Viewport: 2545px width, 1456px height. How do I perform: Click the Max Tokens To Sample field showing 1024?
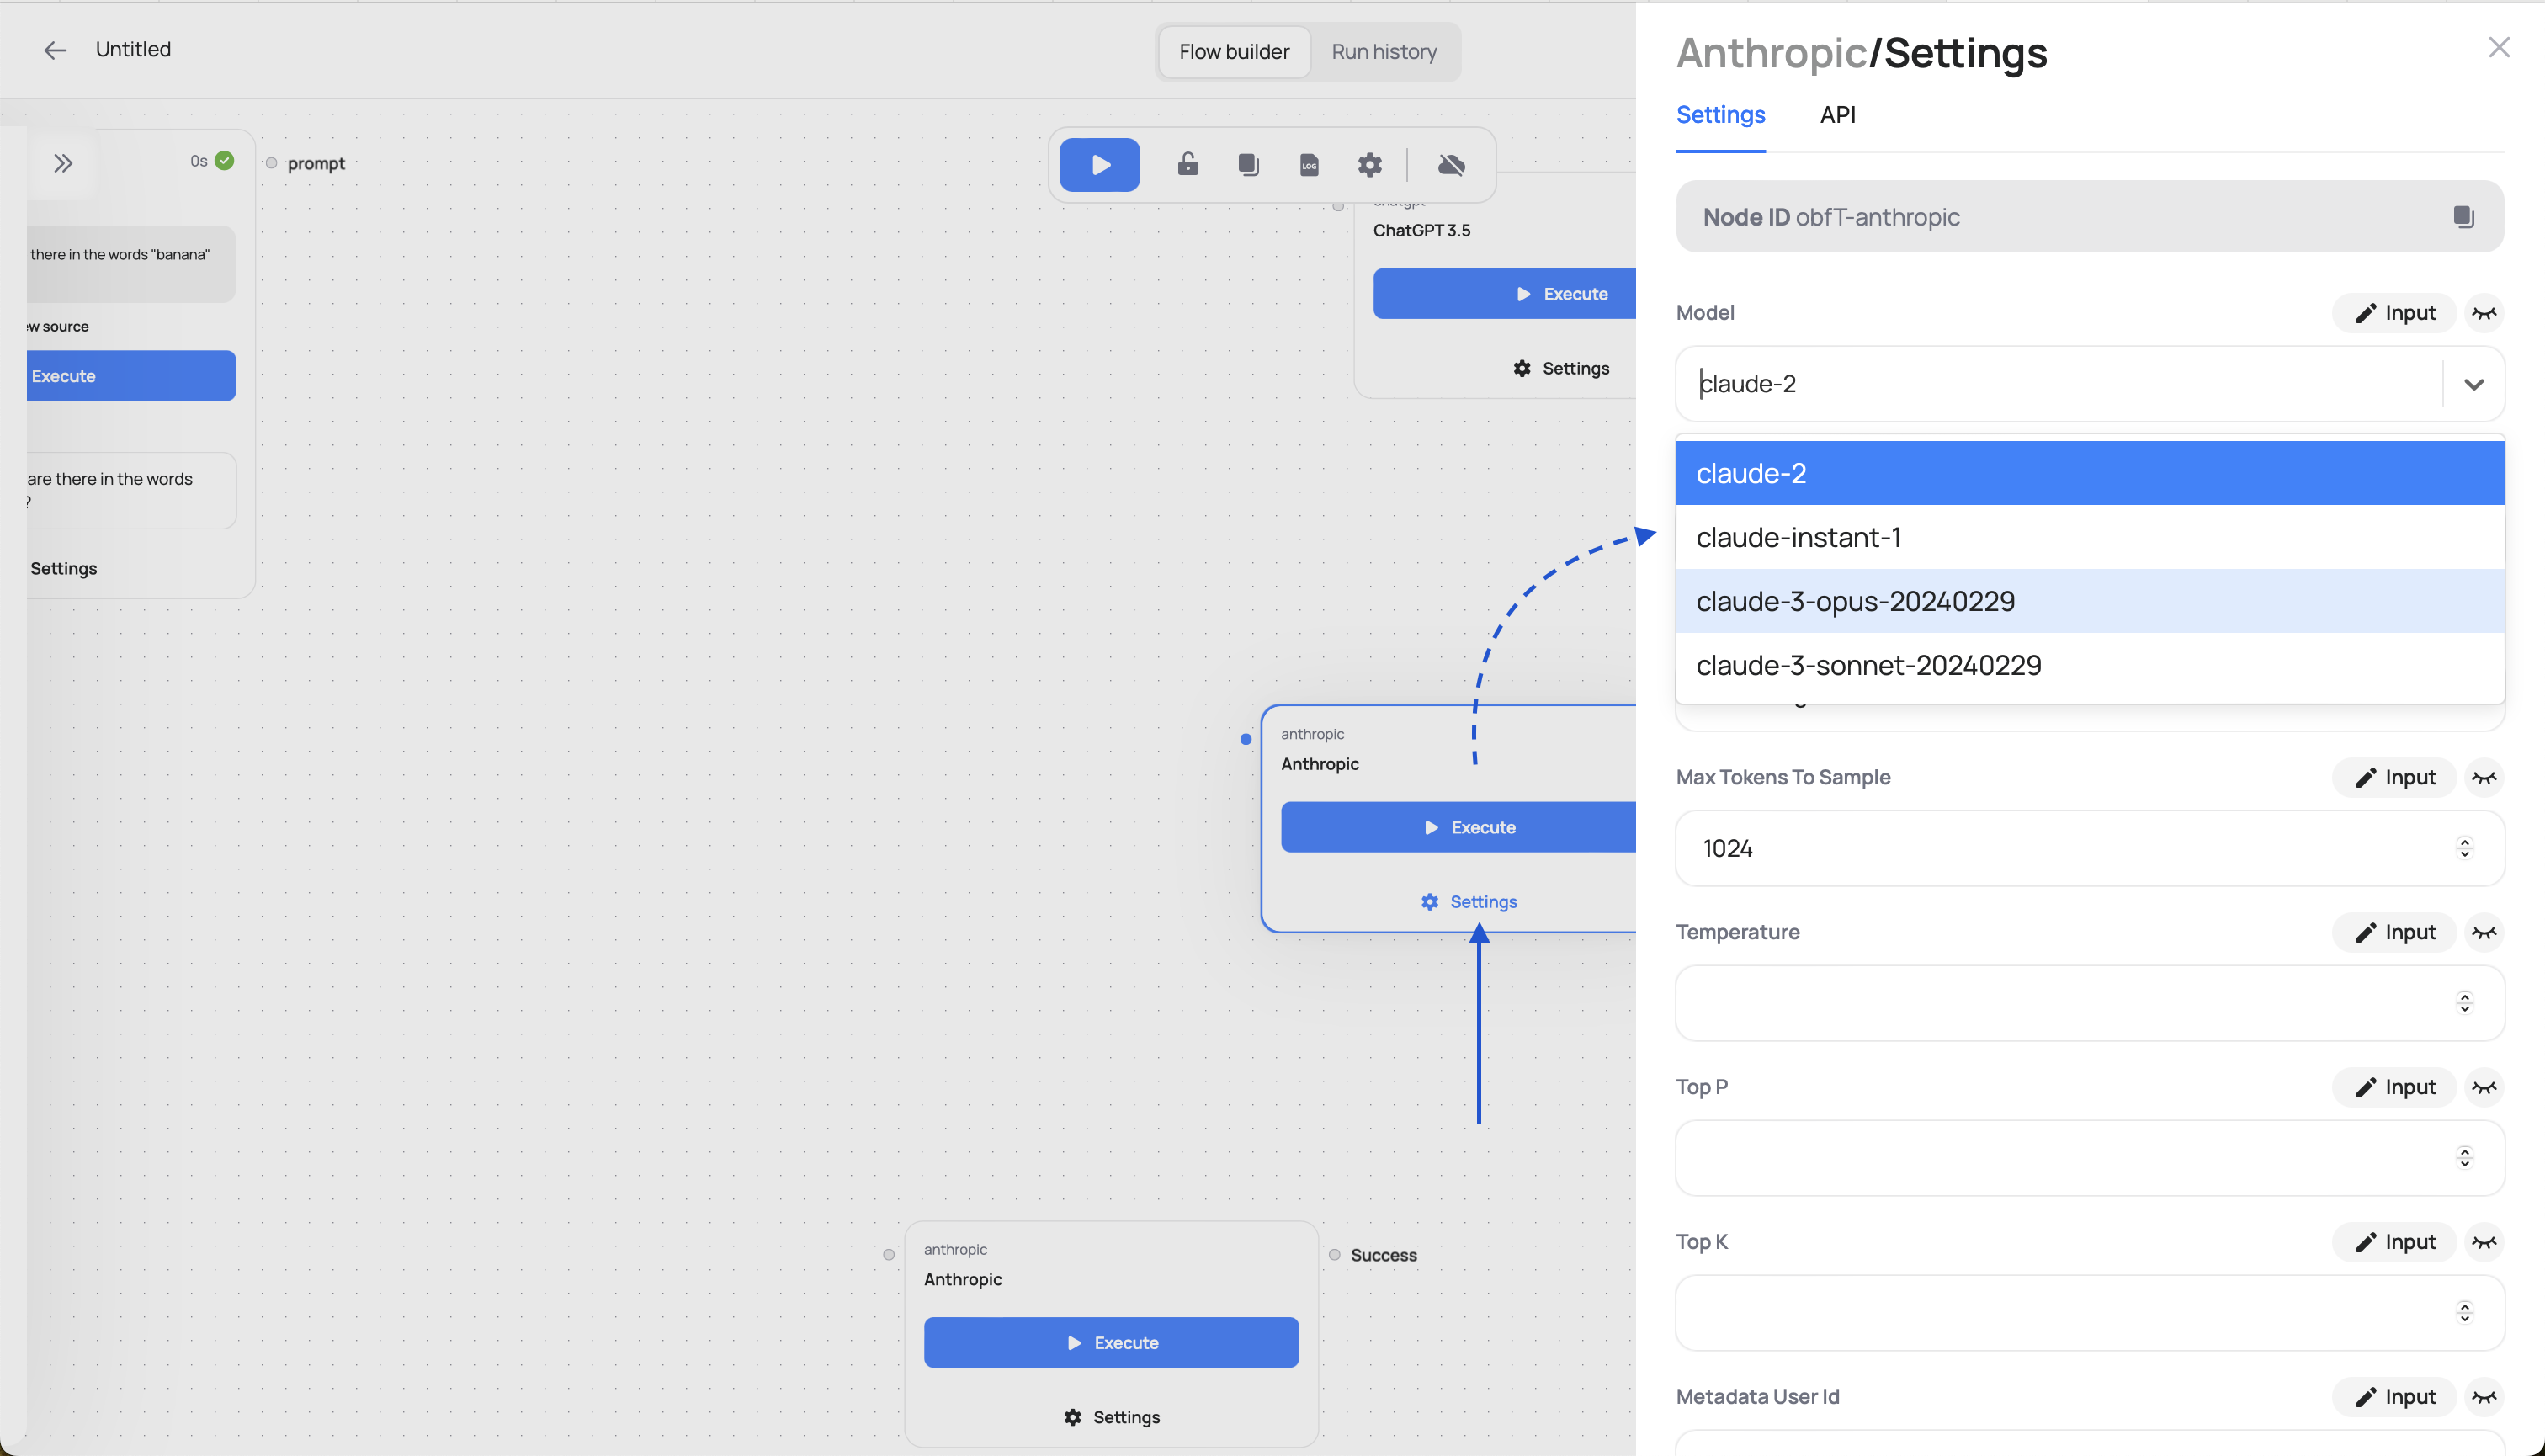(x=2089, y=848)
